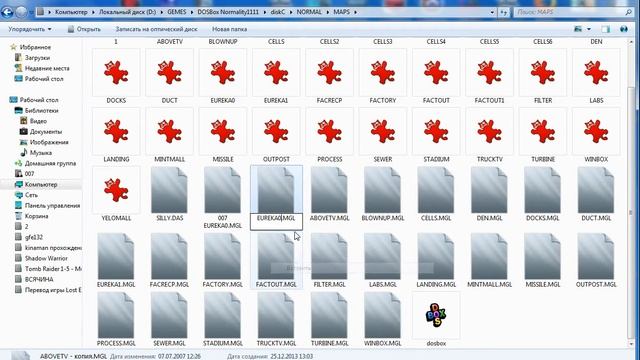Select the WINBOX red-icon file
Screen dimensions: 640x360
596,136
